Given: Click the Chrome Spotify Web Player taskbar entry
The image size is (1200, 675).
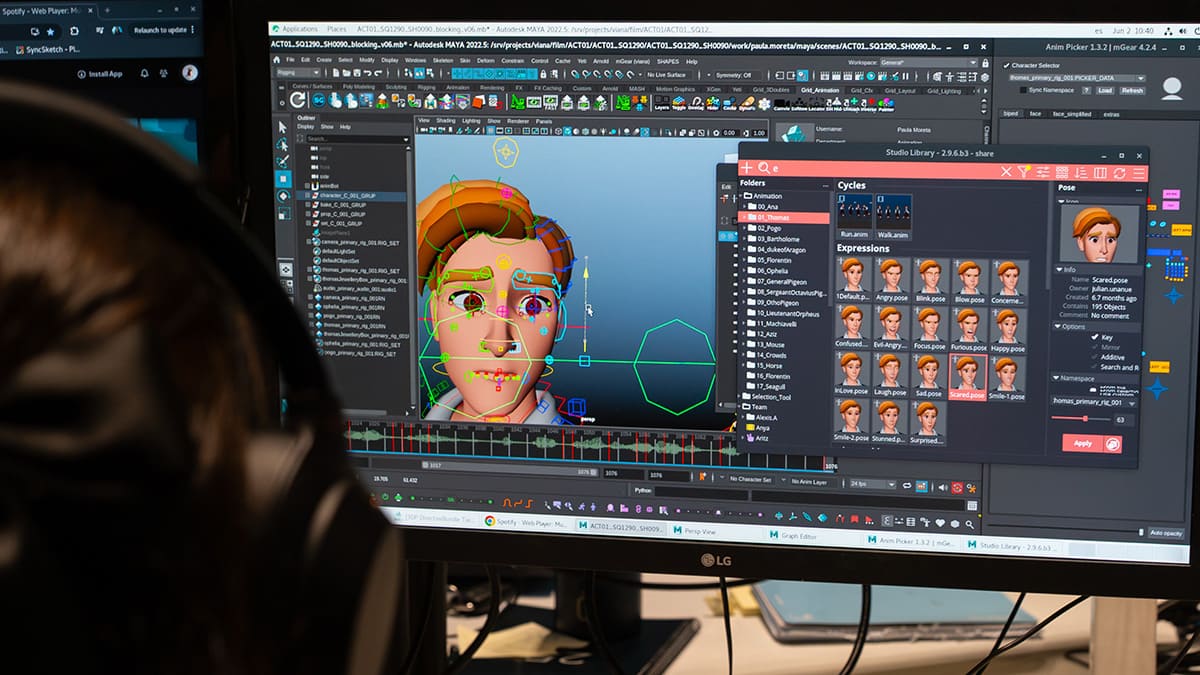Looking at the screenshot, I should [527, 522].
